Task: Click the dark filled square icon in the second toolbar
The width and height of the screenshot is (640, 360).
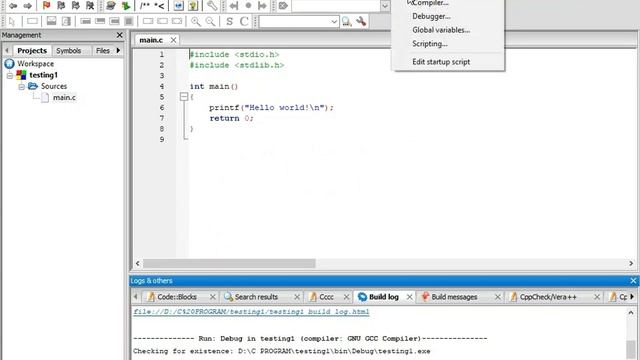Action: point(129,21)
